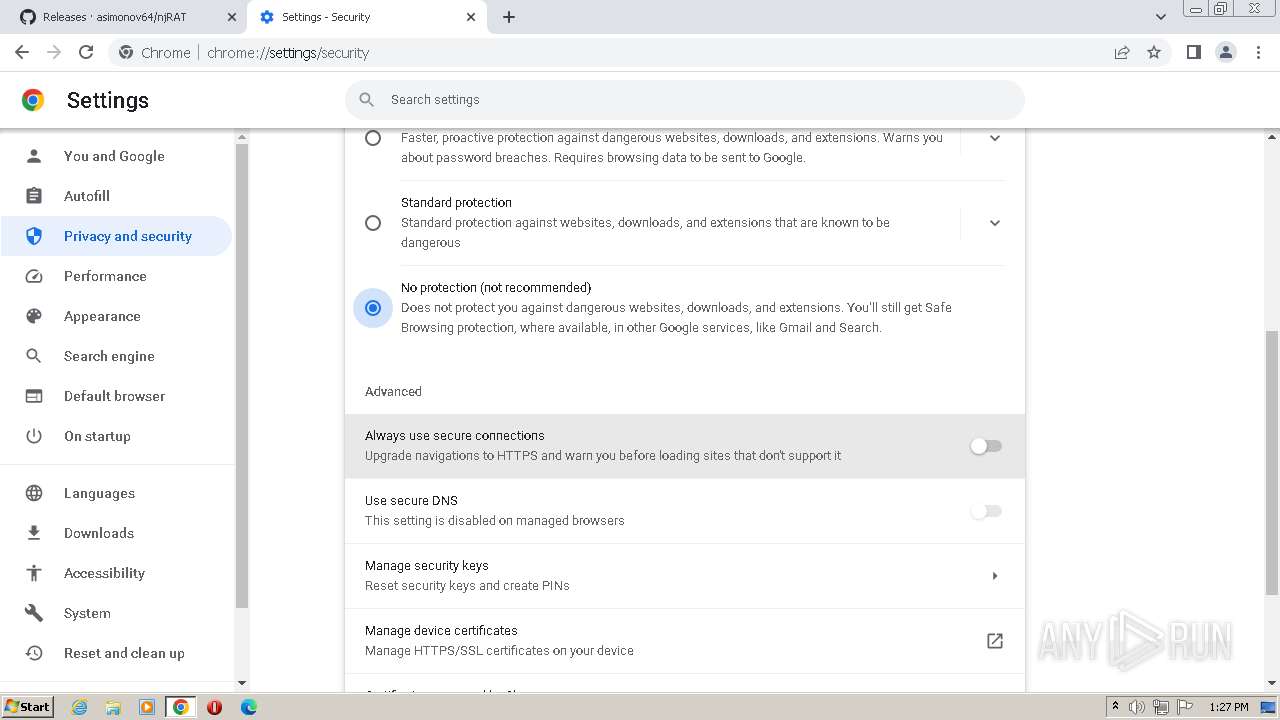Click the browser forward arrow

(54, 52)
